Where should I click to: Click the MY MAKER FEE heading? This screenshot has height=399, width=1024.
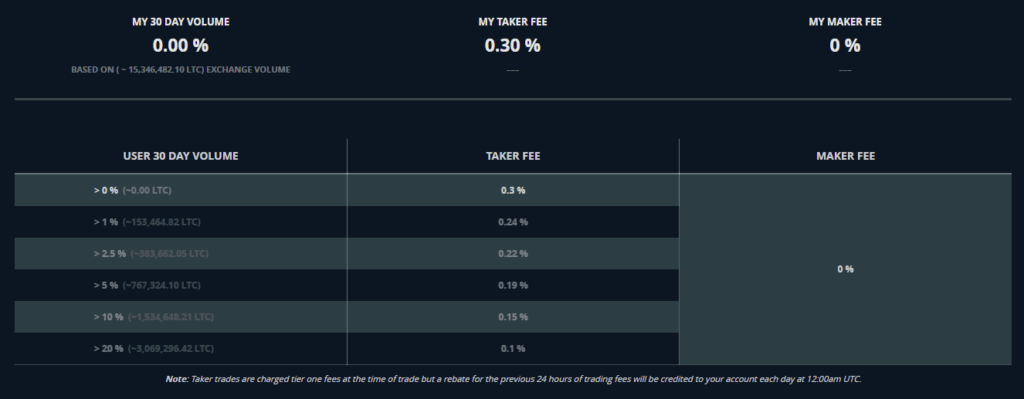tap(845, 22)
